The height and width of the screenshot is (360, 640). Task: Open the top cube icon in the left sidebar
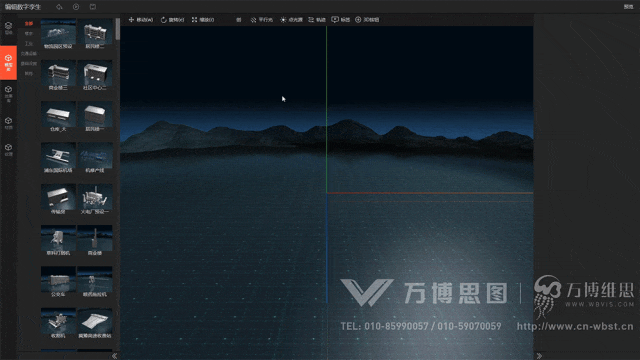[8, 28]
